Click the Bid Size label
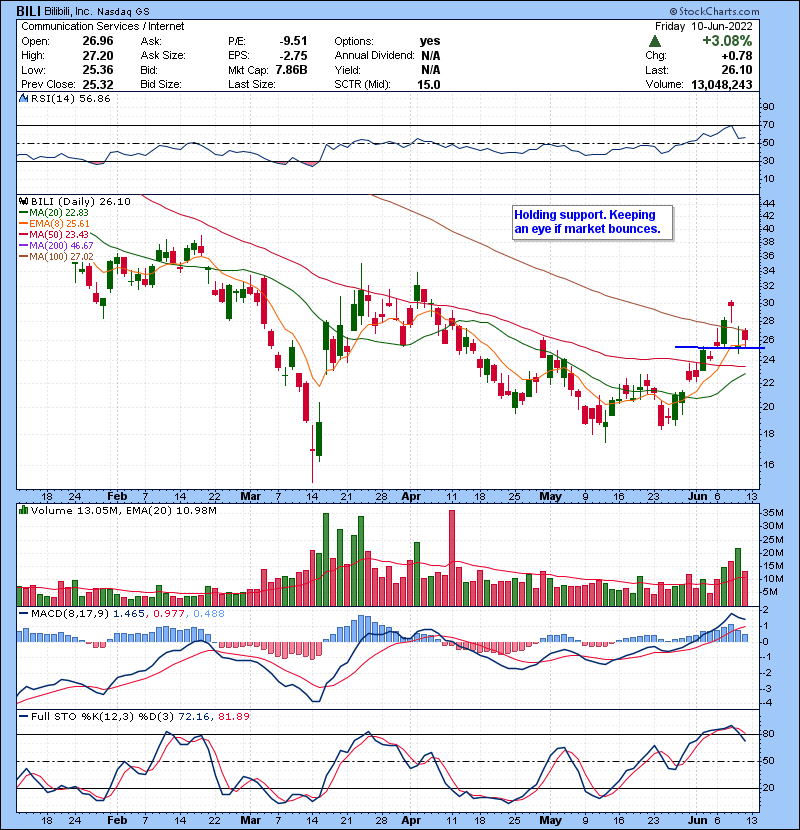The image size is (800, 830). [161, 84]
